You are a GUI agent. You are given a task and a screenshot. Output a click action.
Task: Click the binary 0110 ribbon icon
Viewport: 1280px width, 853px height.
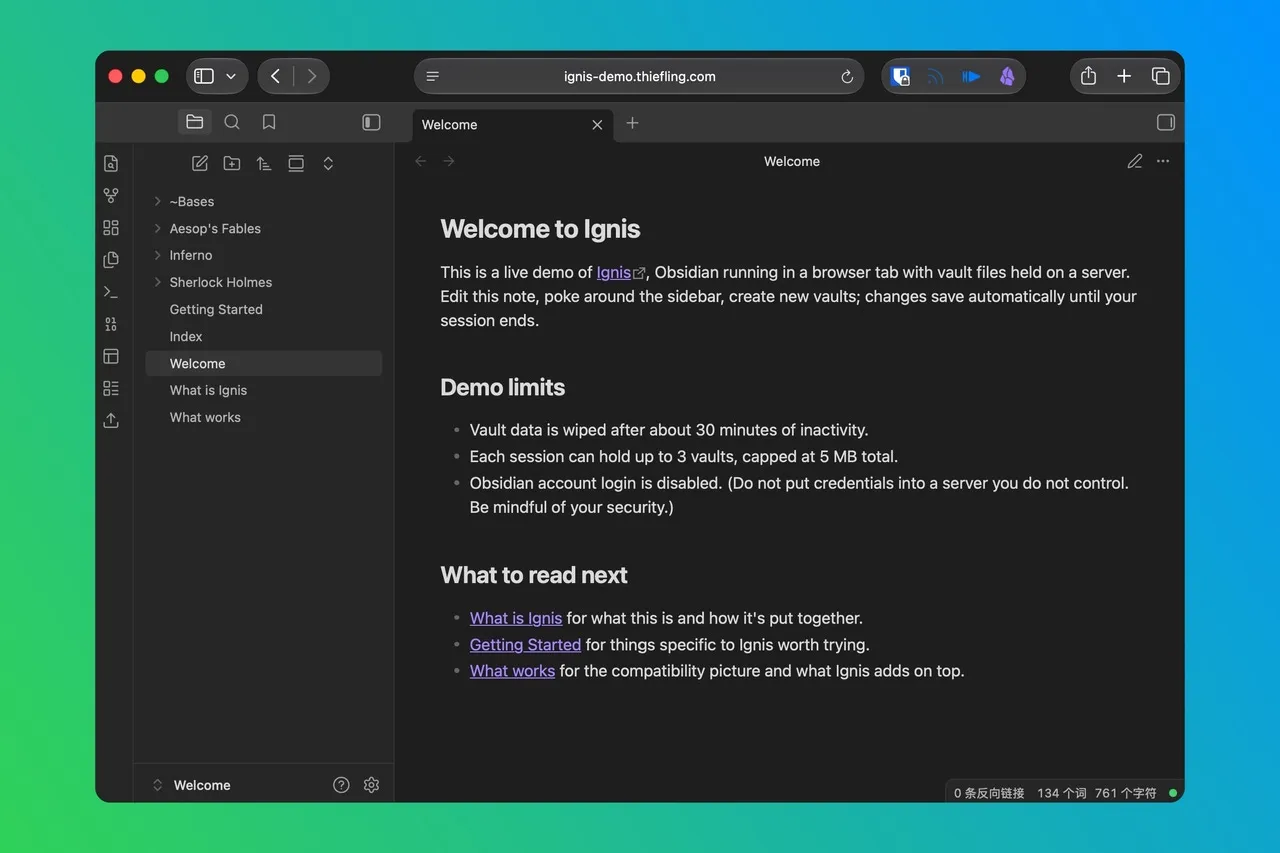(x=111, y=324)
